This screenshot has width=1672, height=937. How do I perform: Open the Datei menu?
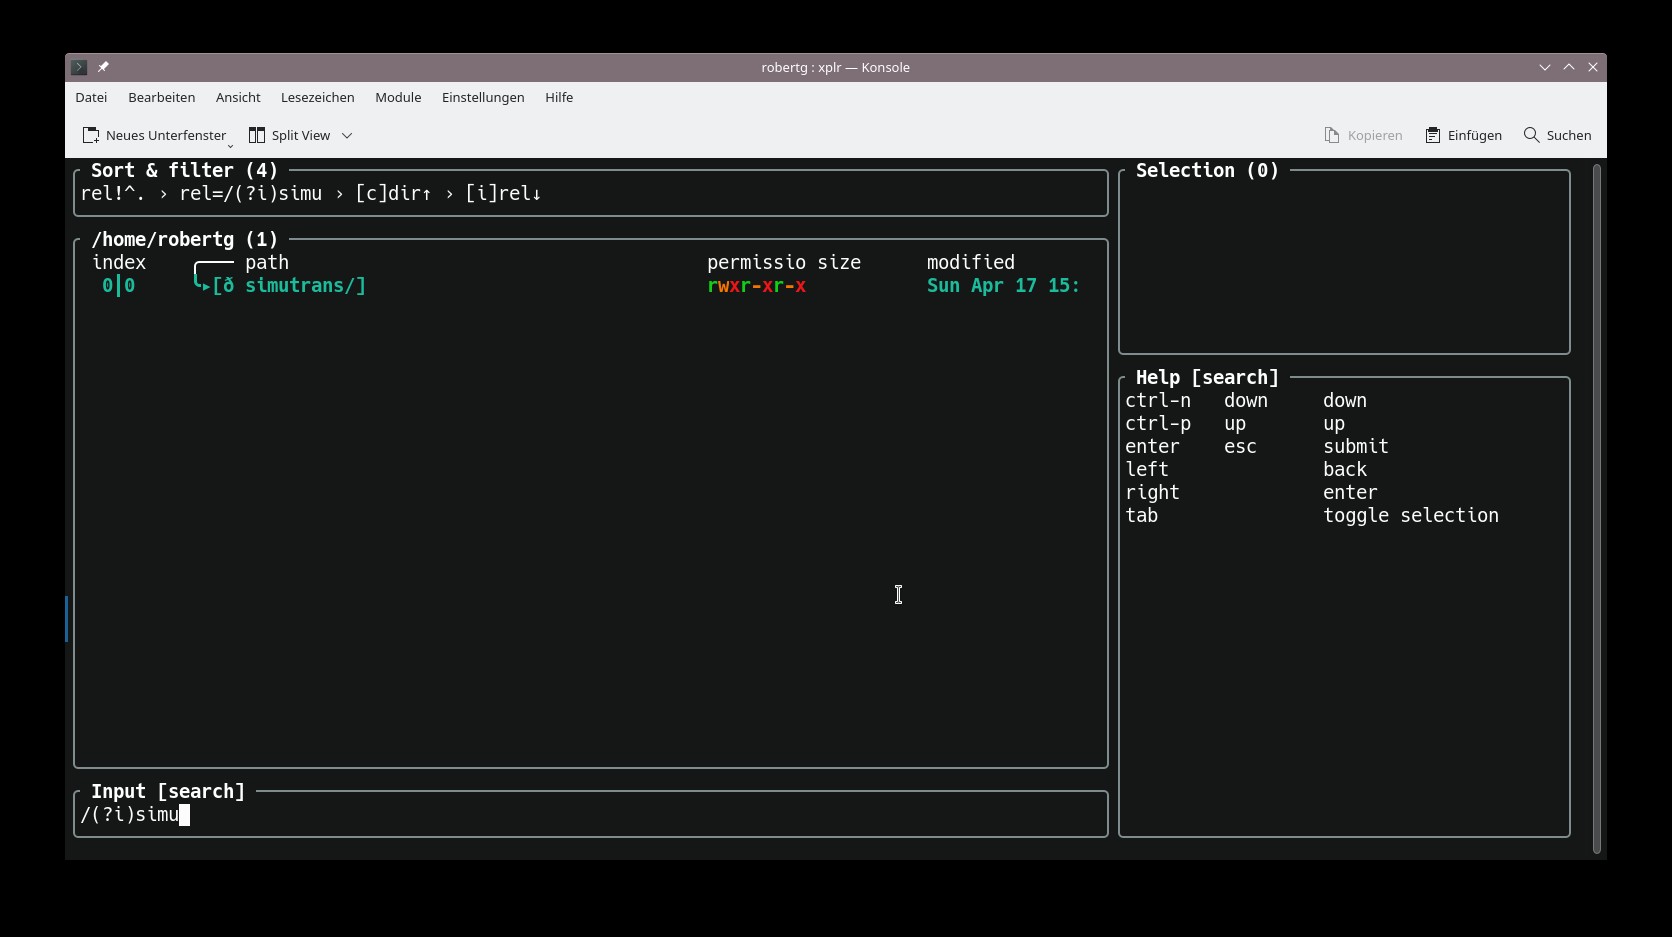[x=91, y=97]
